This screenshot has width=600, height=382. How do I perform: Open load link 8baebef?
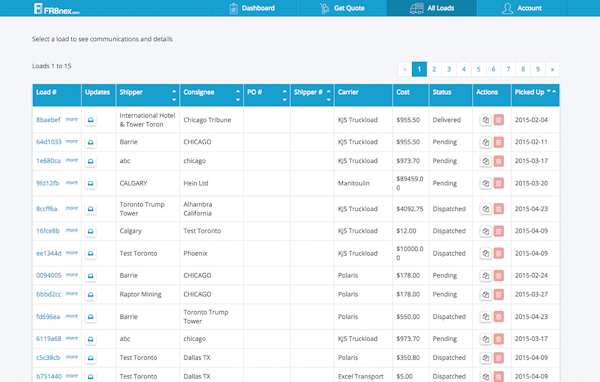(x=48, y=120)
